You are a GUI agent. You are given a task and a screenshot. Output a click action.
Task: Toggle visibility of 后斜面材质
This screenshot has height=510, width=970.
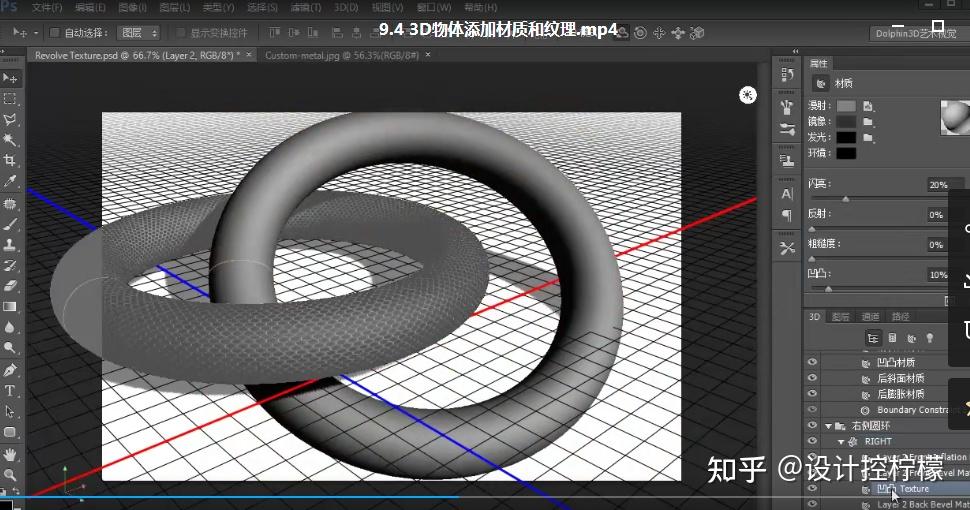click(812, 378)
